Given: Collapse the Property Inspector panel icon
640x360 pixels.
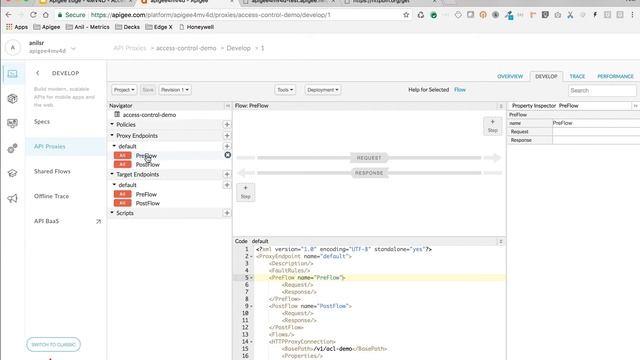Looking at the screenshot, I should click(635, 106).
